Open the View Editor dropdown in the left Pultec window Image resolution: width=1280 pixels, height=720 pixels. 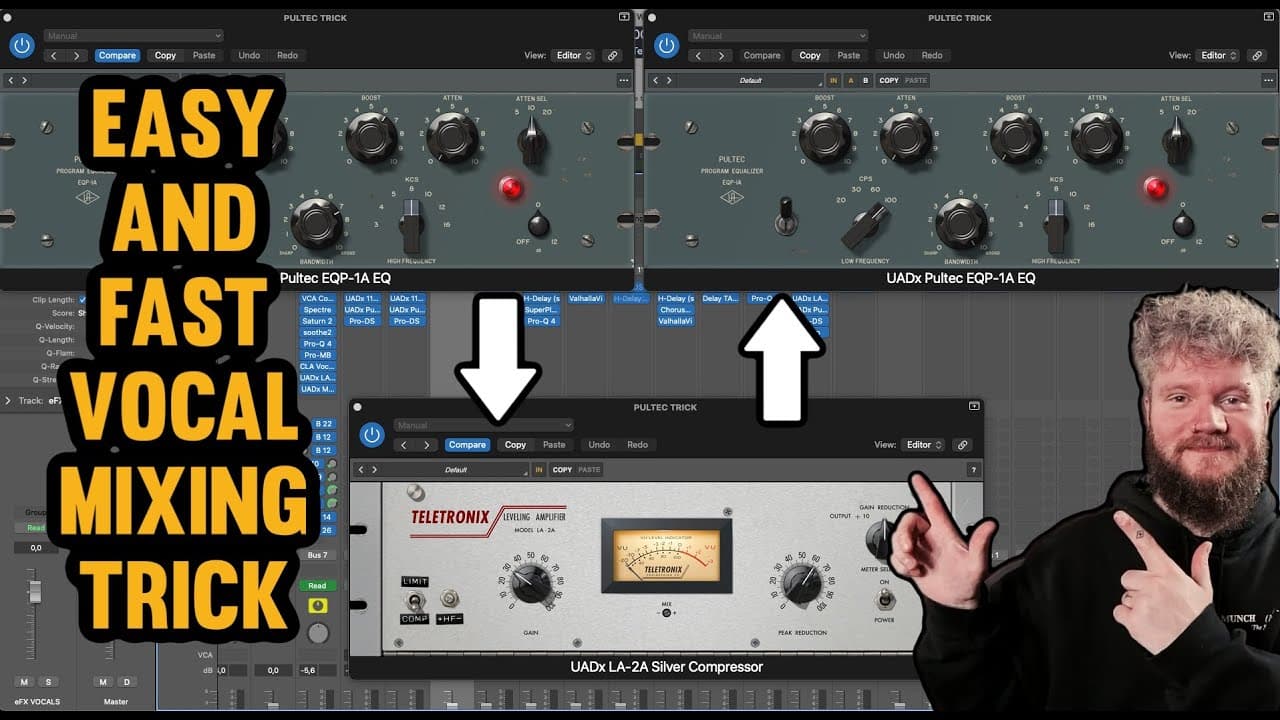pos(574,56)
